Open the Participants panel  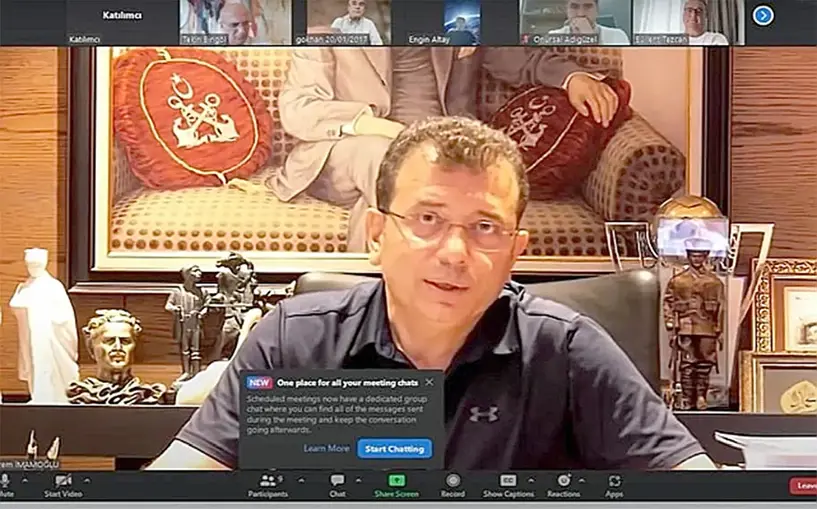click(267, 484)
